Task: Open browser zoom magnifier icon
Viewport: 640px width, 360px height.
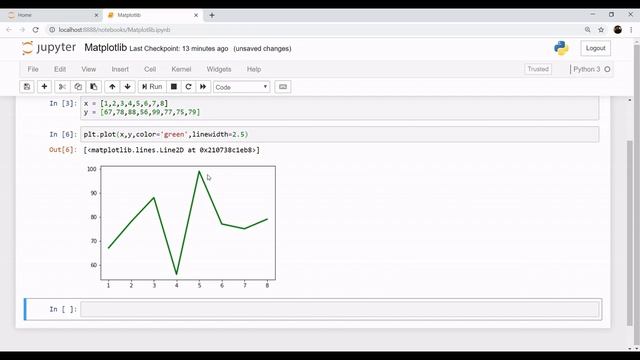Action: click(587, 30)
